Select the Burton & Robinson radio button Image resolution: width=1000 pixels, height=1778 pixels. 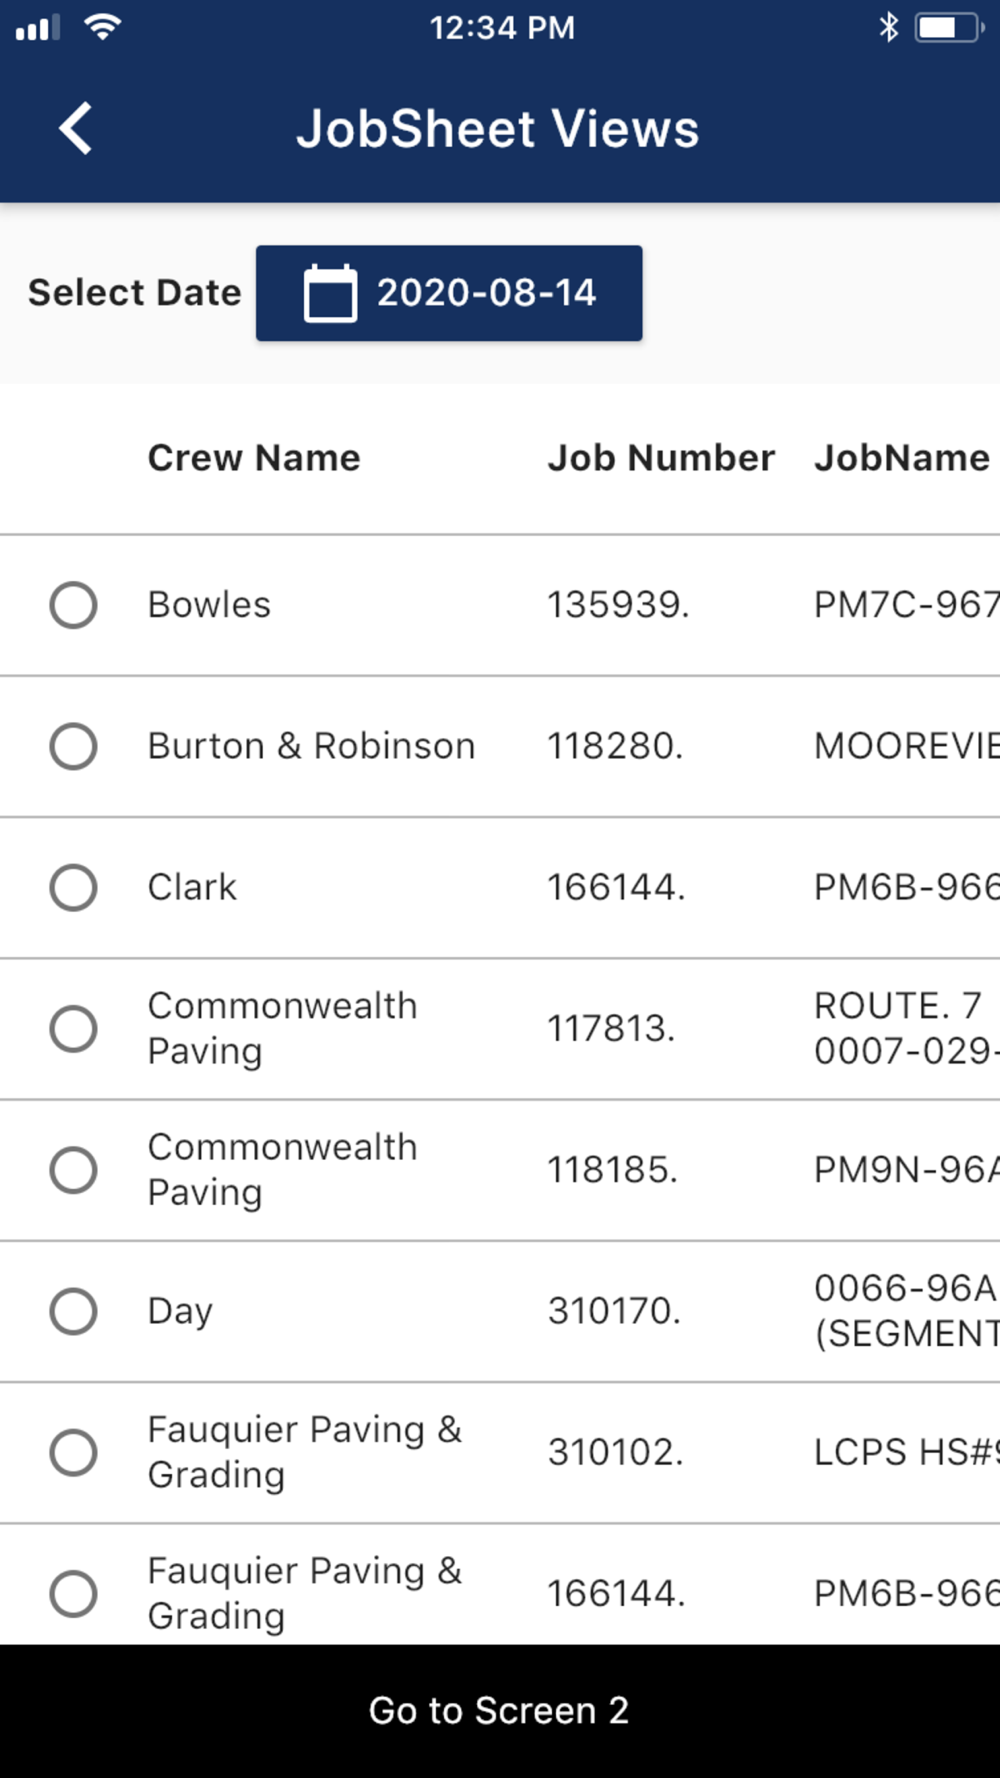pyautogui.click(x=74, y=746)
